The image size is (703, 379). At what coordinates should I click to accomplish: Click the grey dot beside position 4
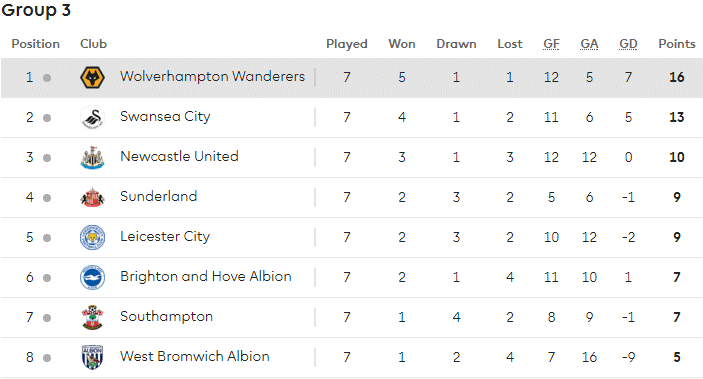(47, 198)
